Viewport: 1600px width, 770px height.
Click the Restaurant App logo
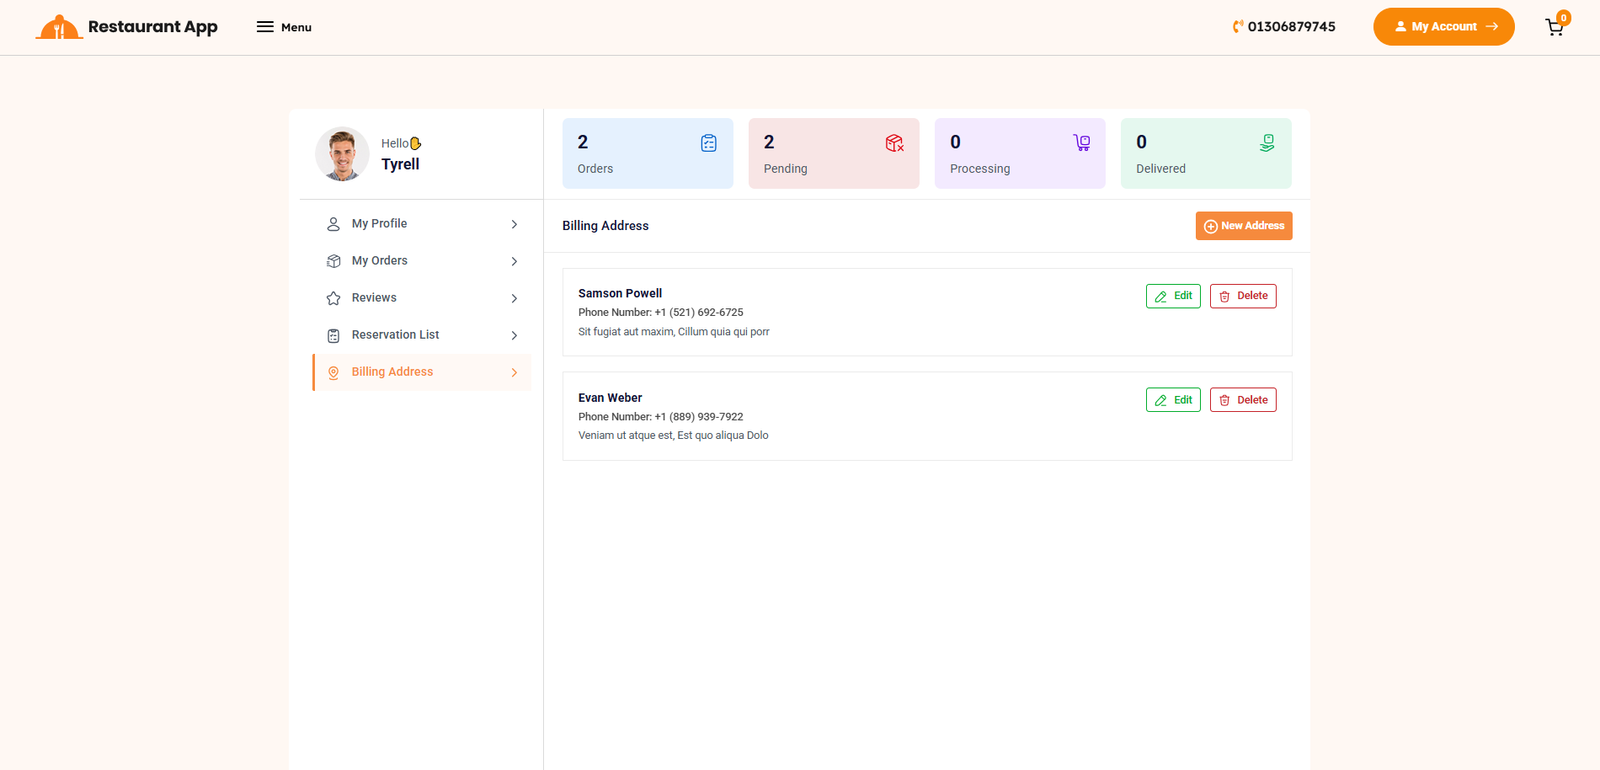tap(127, 27)
